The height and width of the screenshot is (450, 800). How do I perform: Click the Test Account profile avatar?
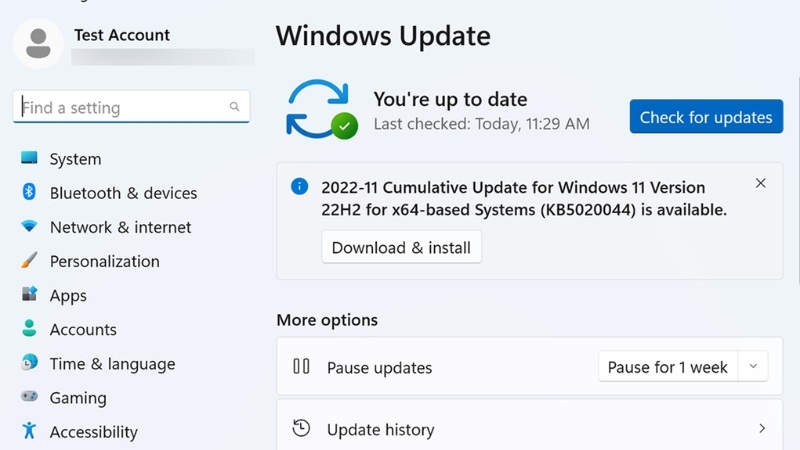38,43
